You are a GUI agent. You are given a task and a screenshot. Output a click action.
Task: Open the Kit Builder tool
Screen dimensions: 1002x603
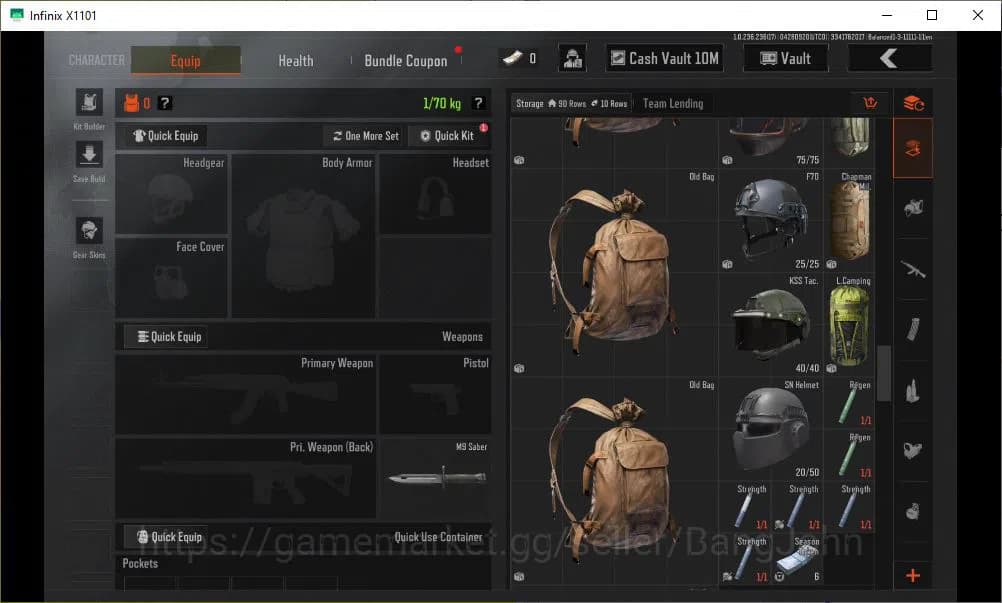click(x=88, y=105)
